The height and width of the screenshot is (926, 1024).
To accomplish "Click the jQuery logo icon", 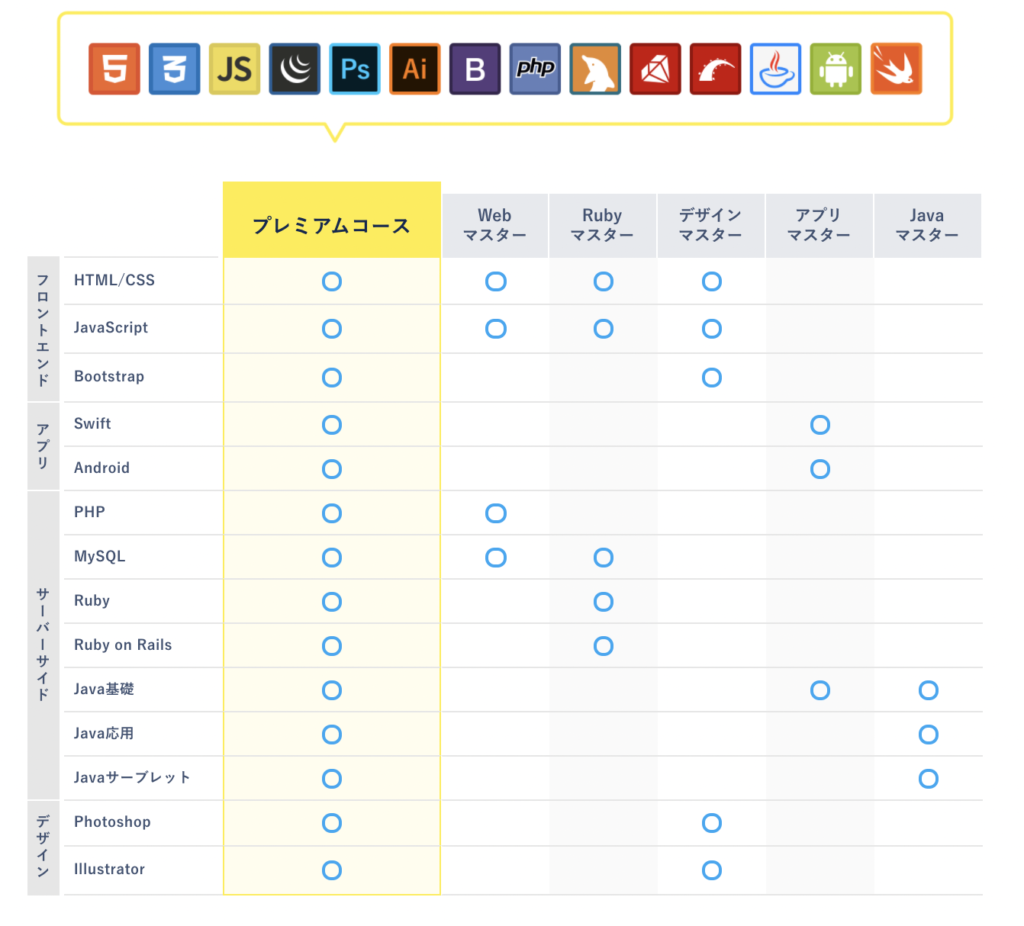I will [x=294, y=69].
